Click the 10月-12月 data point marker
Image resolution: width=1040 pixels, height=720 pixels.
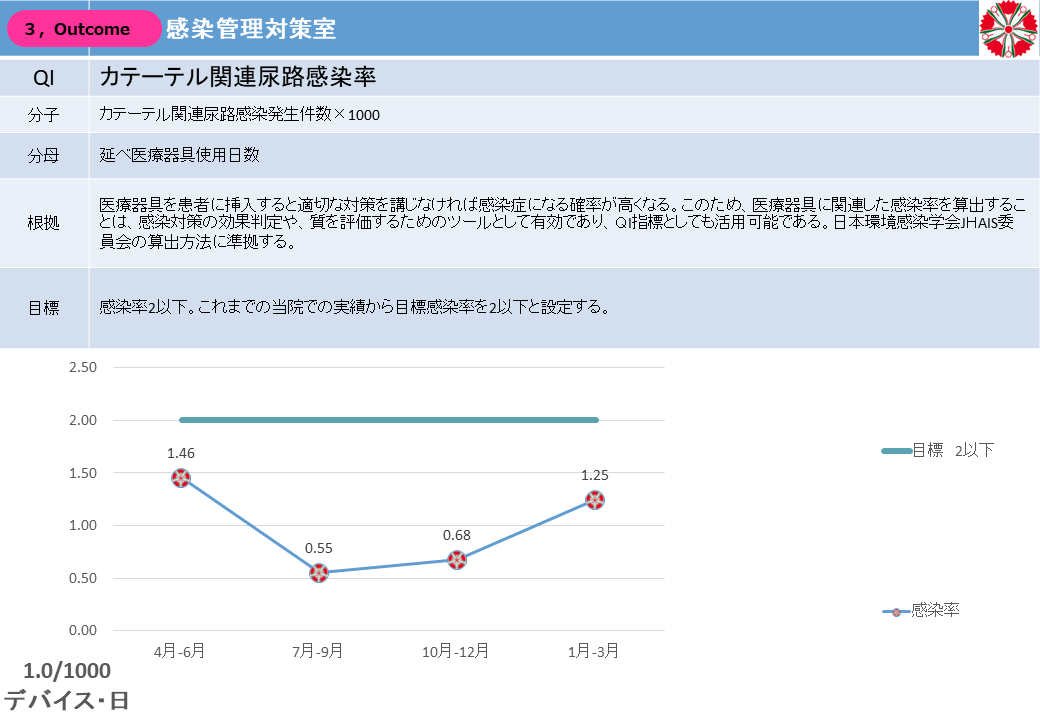[x=457, y=560]
